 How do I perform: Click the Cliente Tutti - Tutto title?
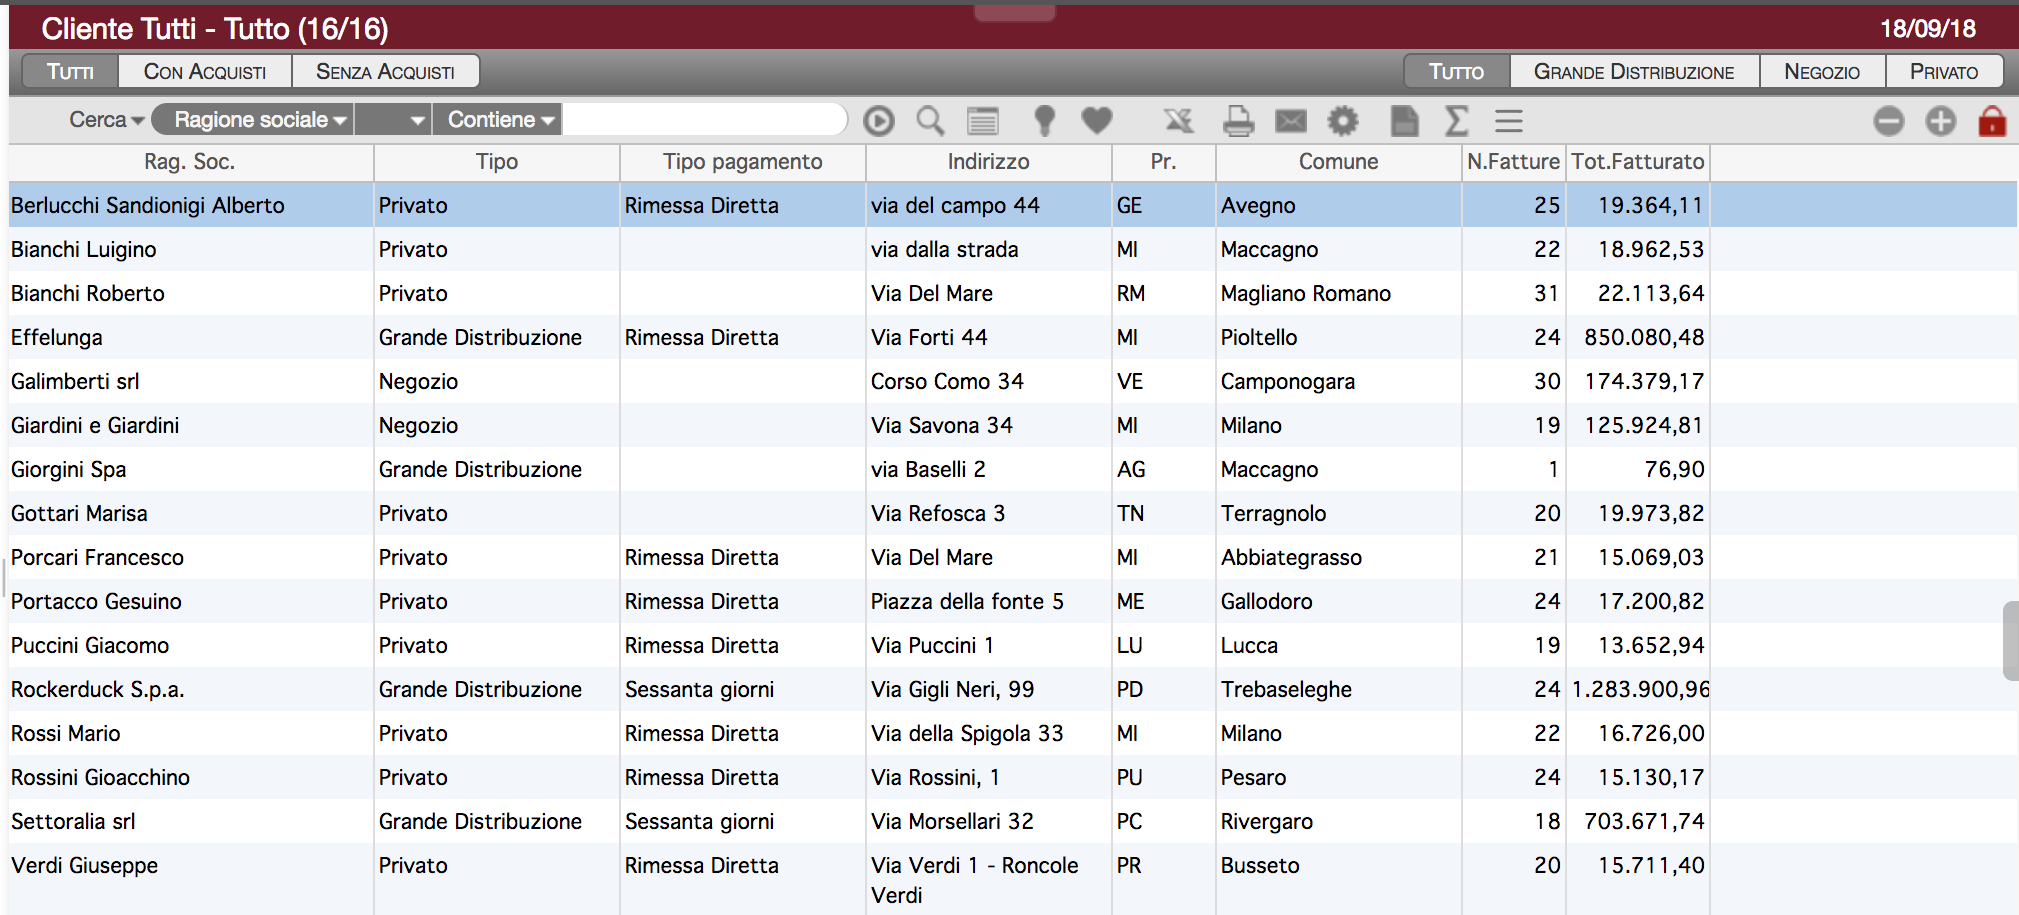215,28
